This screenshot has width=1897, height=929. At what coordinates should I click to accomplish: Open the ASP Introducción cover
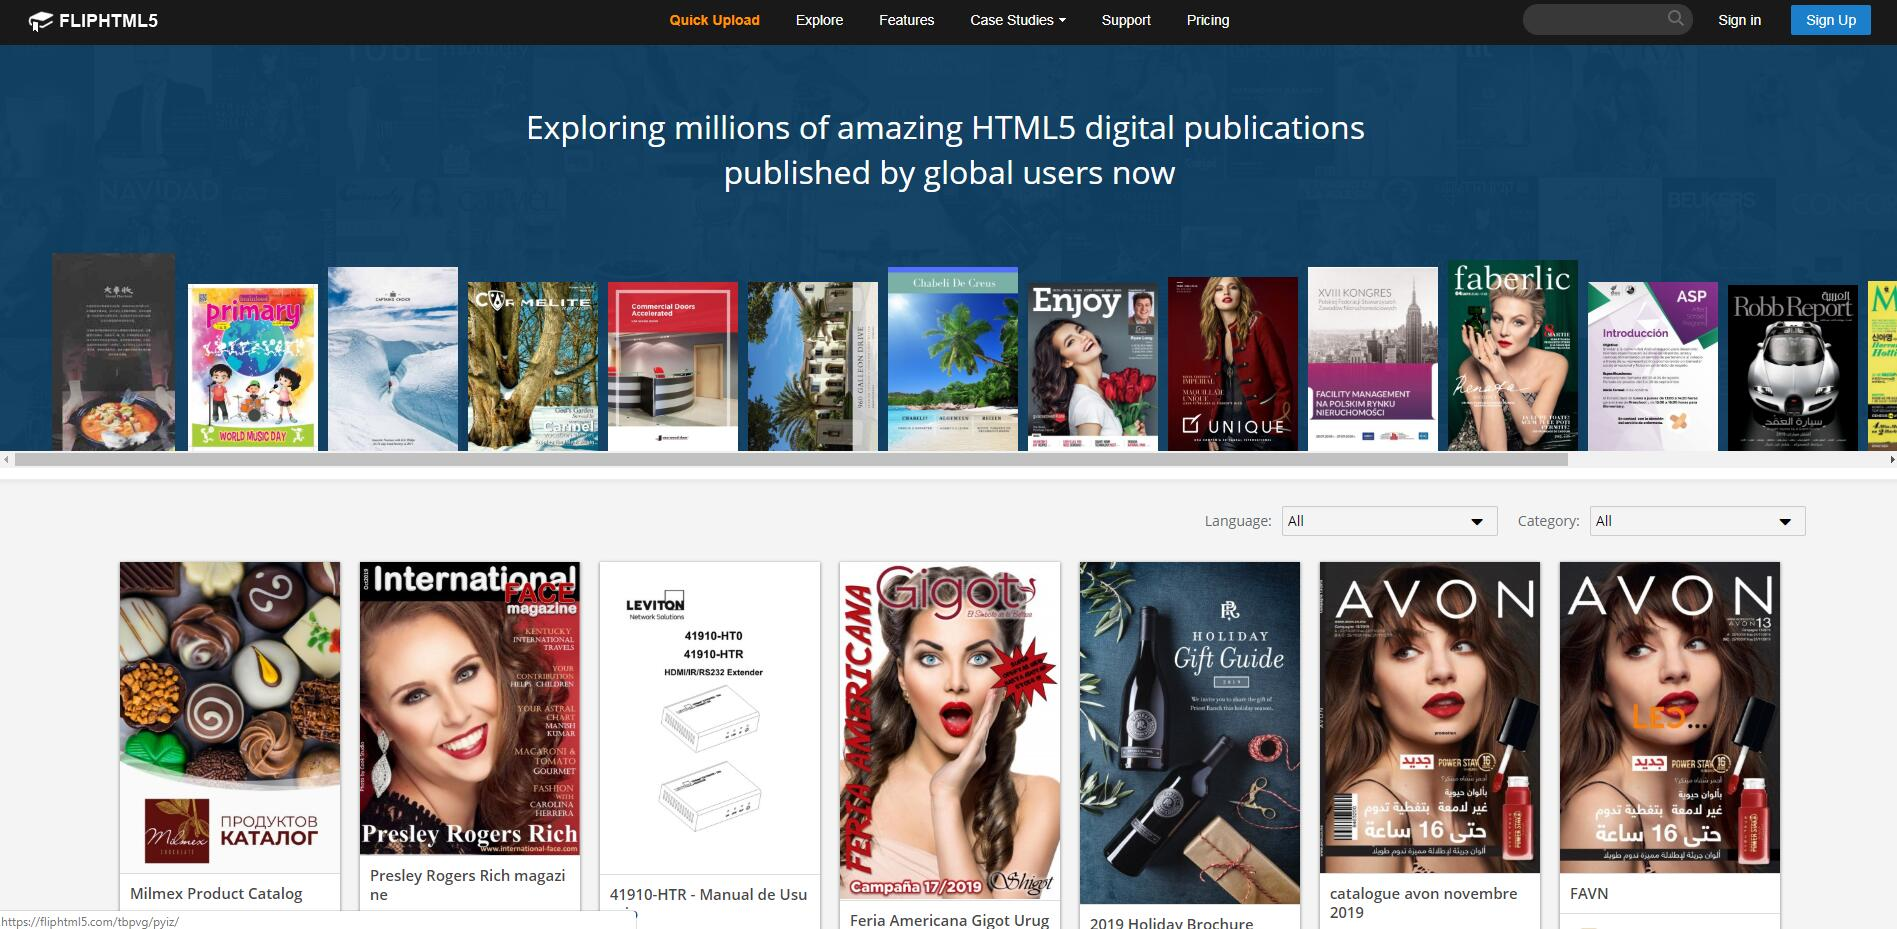click(1653, 366)
